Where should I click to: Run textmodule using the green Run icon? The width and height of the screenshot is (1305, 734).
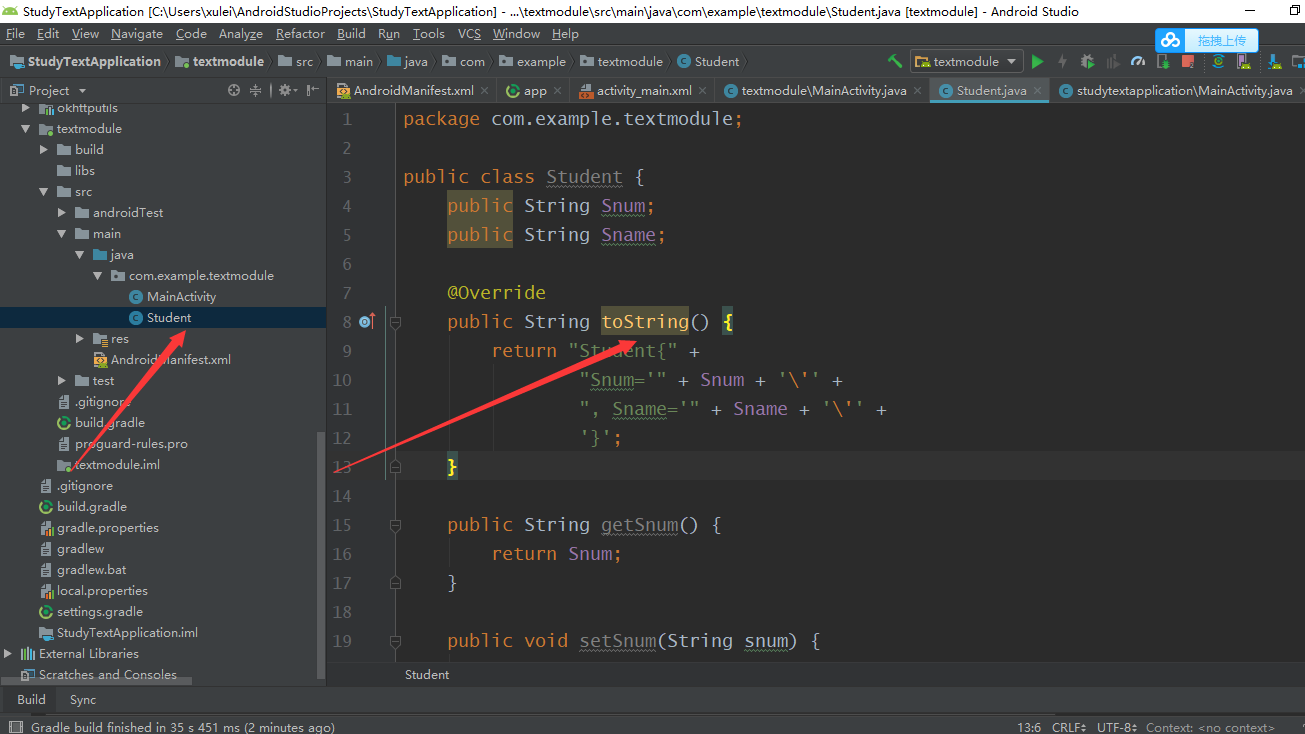(x=1038, y=61)
